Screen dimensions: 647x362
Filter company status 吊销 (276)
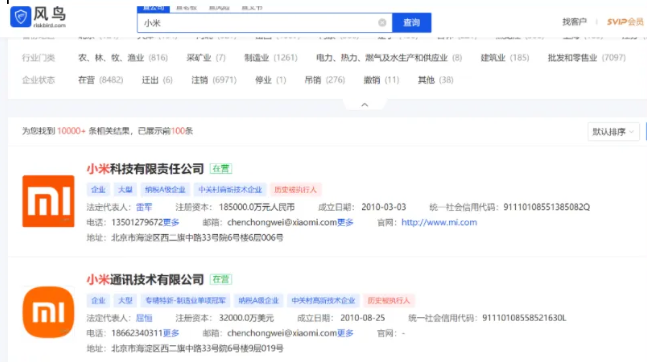click(325, 80)
